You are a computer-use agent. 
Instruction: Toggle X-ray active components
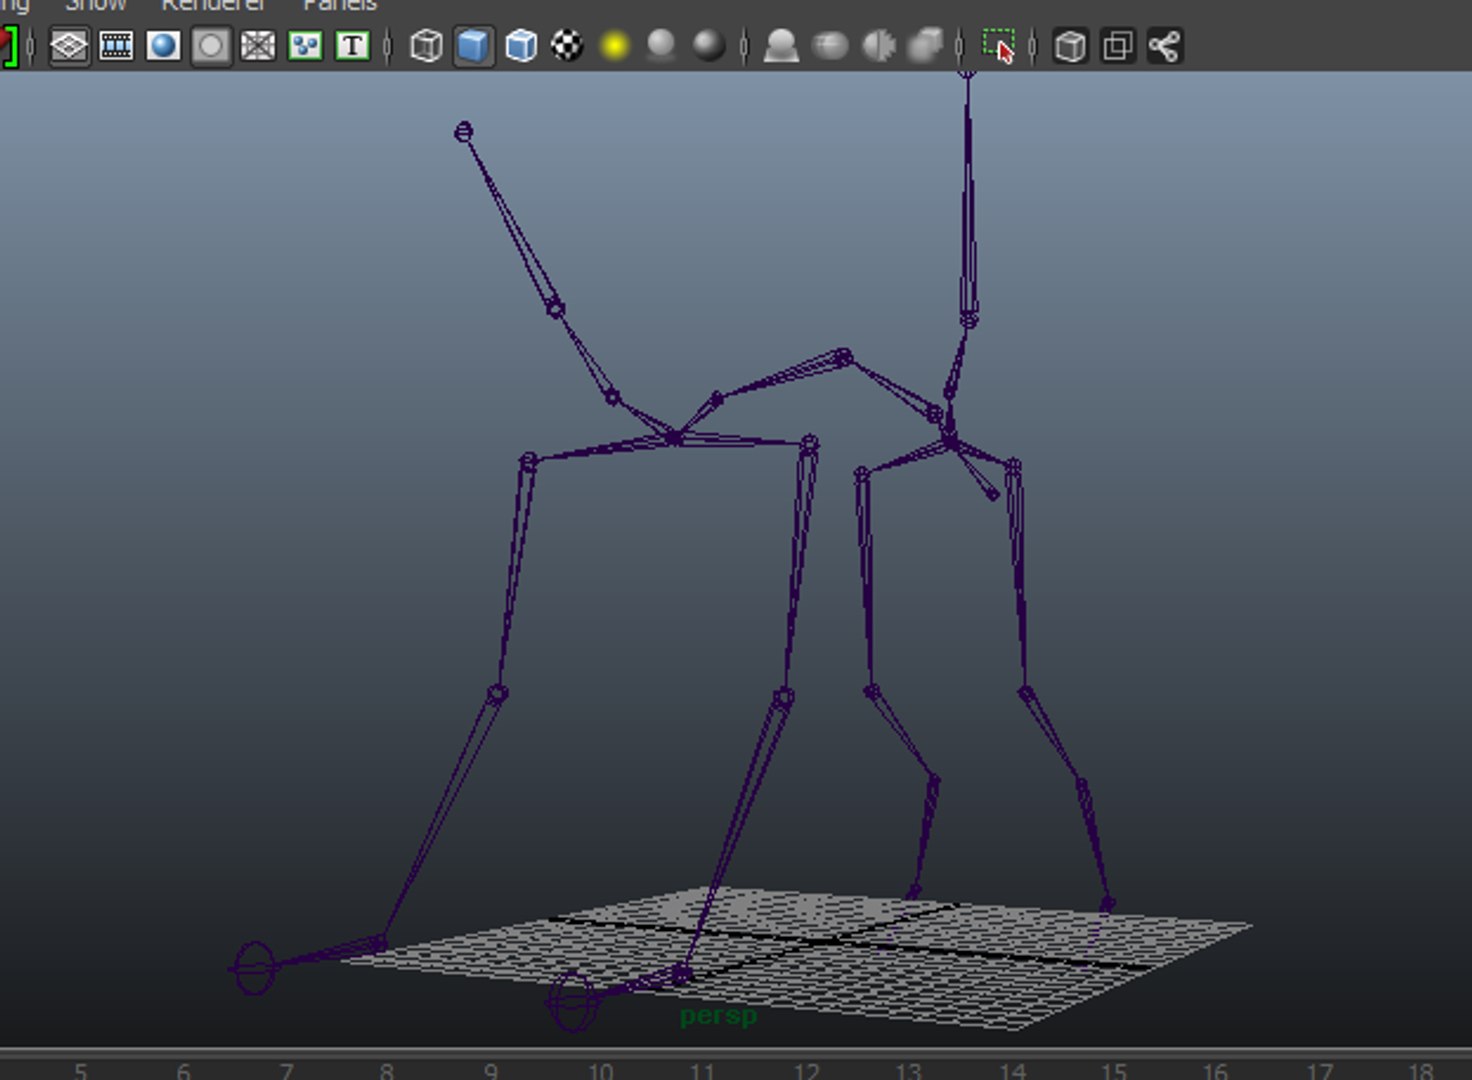tap(1117, 46)
